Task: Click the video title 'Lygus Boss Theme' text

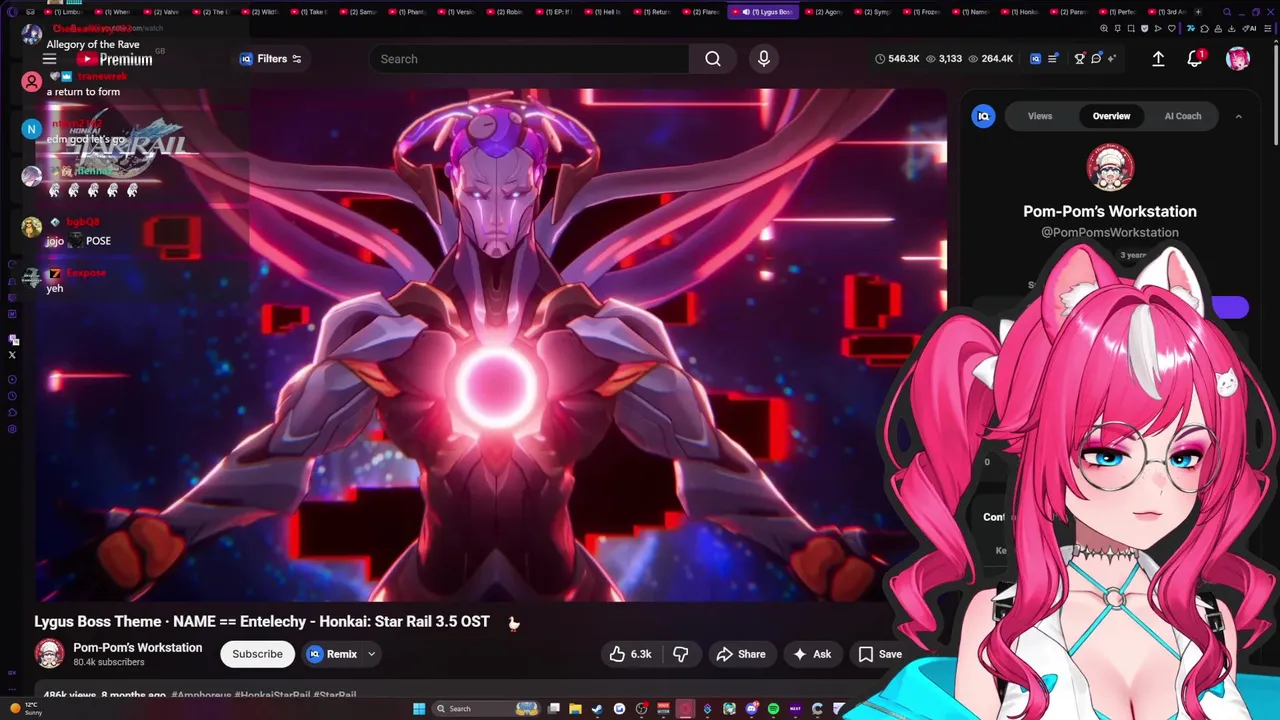Action: pyautogui.click(x=262, y=622)
